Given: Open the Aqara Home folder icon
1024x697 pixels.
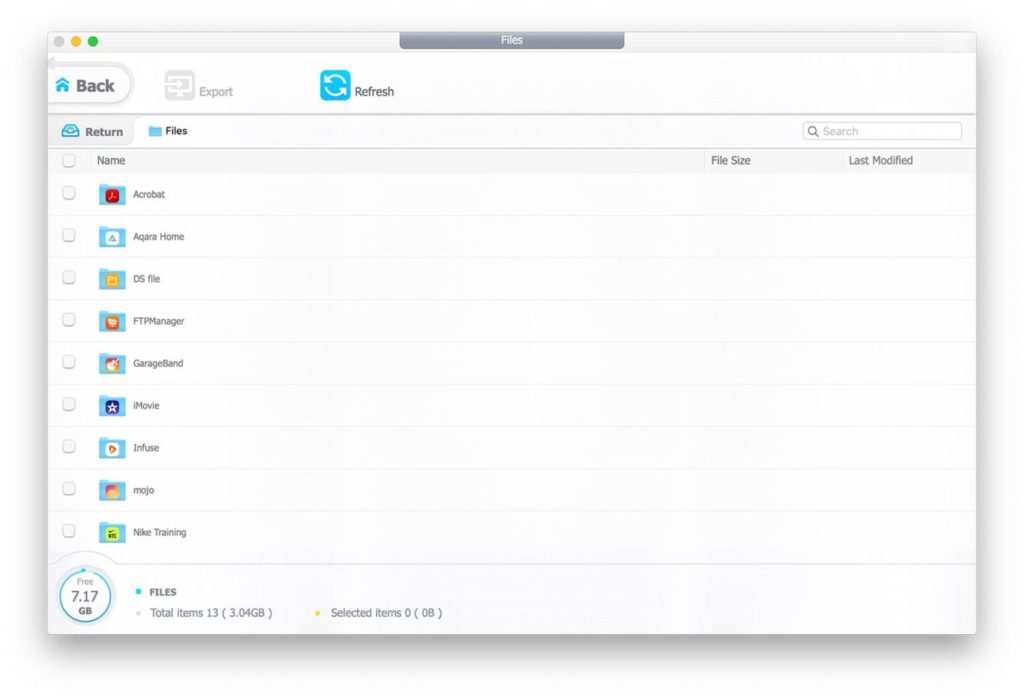Looking at the screenshot, I should [112, 237].
